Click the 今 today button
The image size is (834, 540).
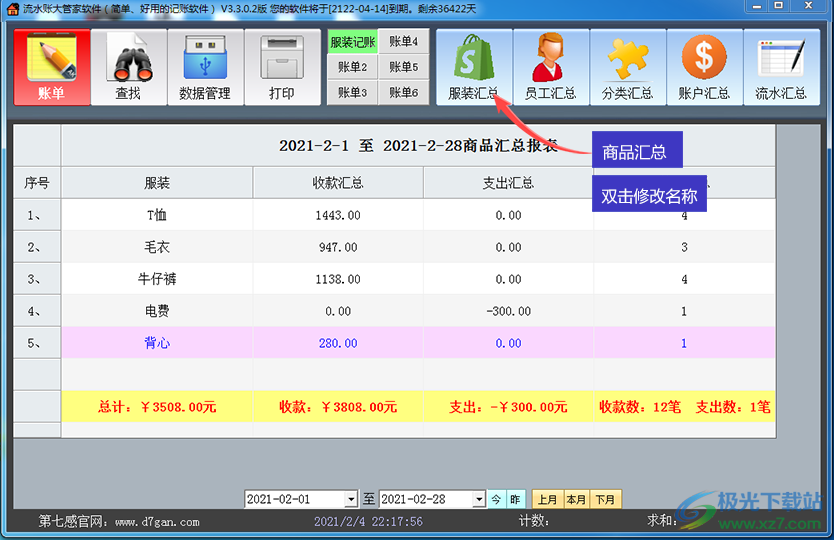click(496, 499)
